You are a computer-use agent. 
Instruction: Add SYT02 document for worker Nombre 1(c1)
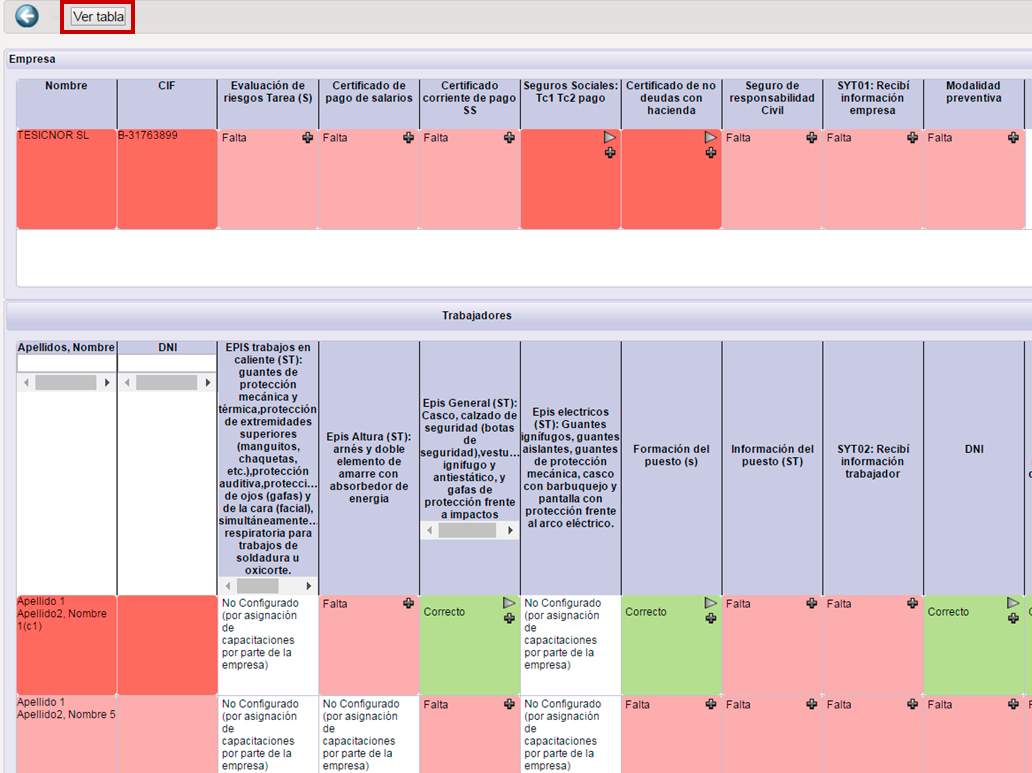coord(912,603)
